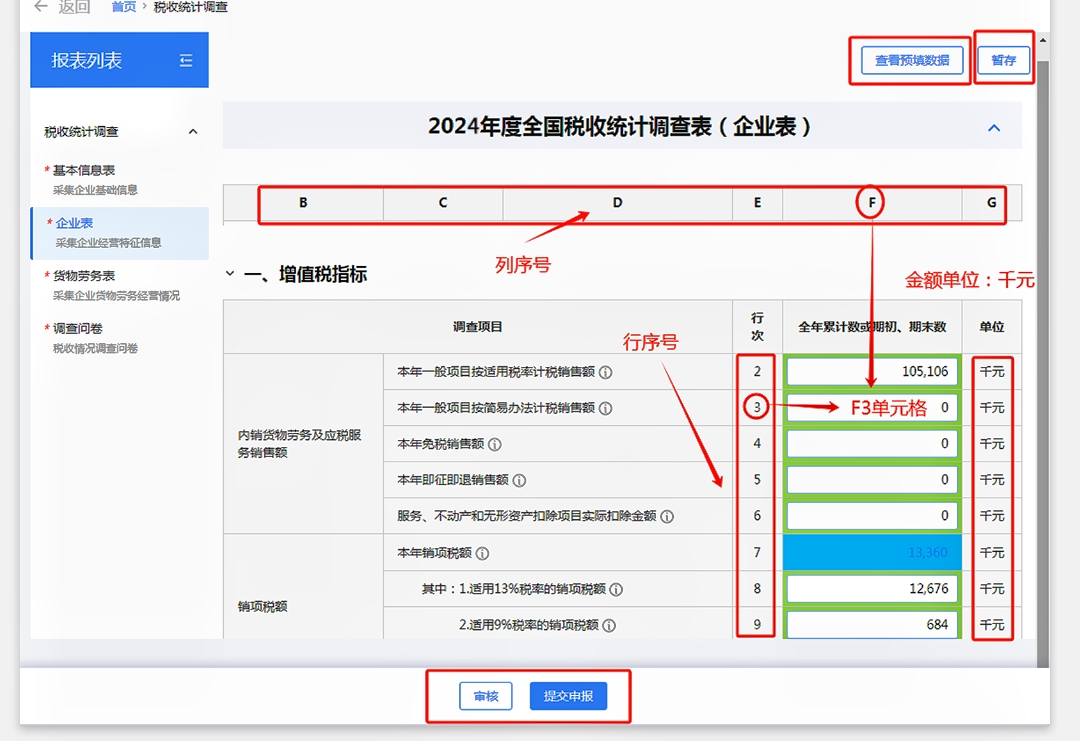This screenshot has width=1080, height=741.
Task: Click info icon for 适用9%税率的销项税额
Action: (609, 625)
